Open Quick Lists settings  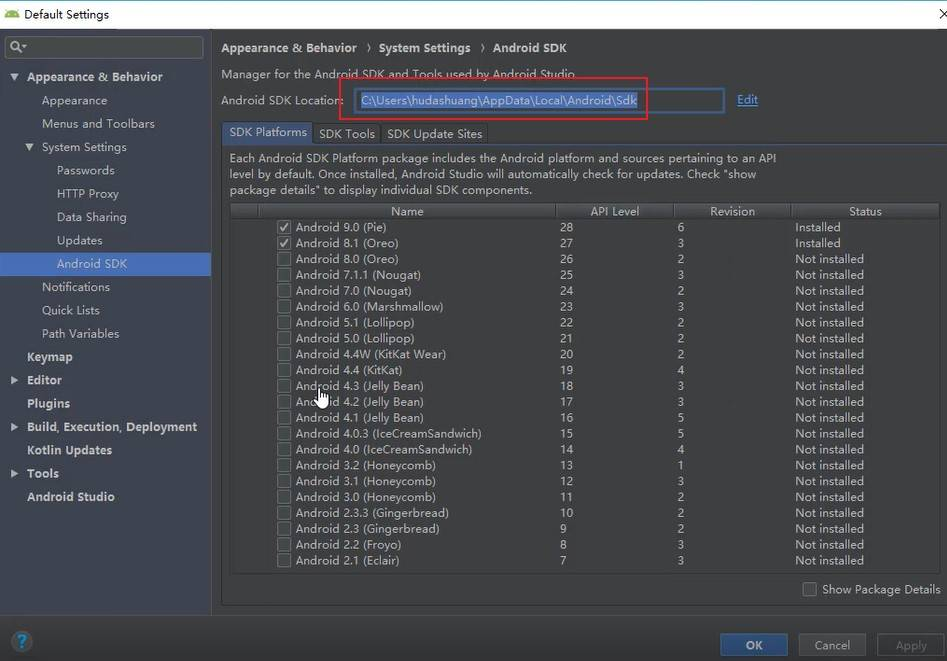(x=70, y=311)
